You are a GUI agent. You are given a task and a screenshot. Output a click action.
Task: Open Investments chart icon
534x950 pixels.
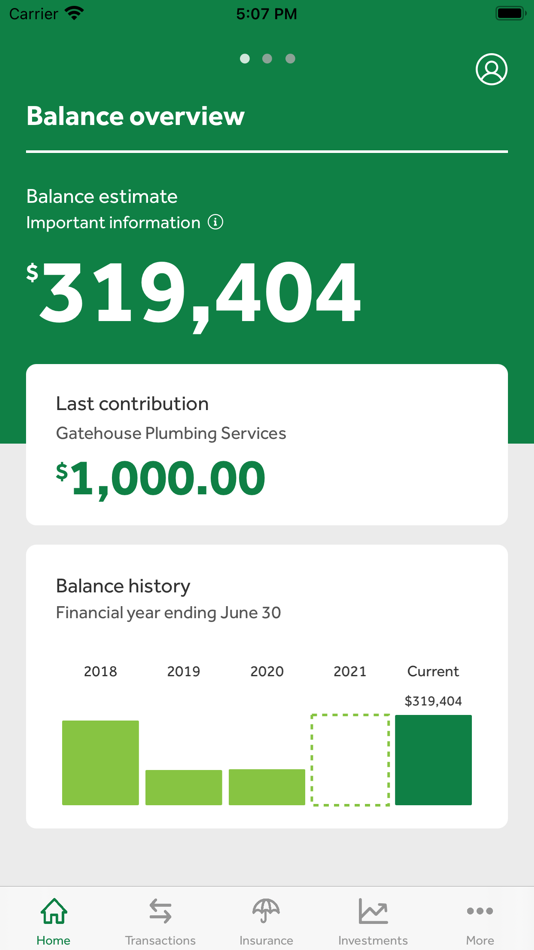373,911
